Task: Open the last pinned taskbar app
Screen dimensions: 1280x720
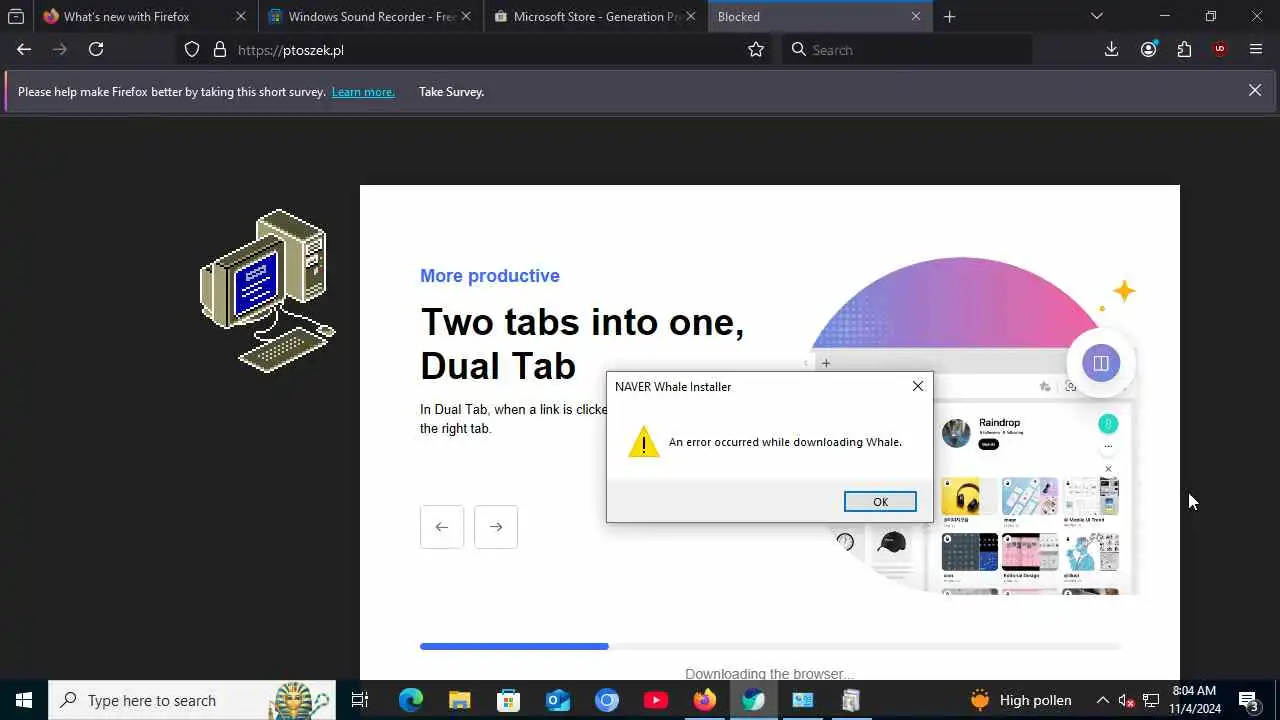Action: 851,700
